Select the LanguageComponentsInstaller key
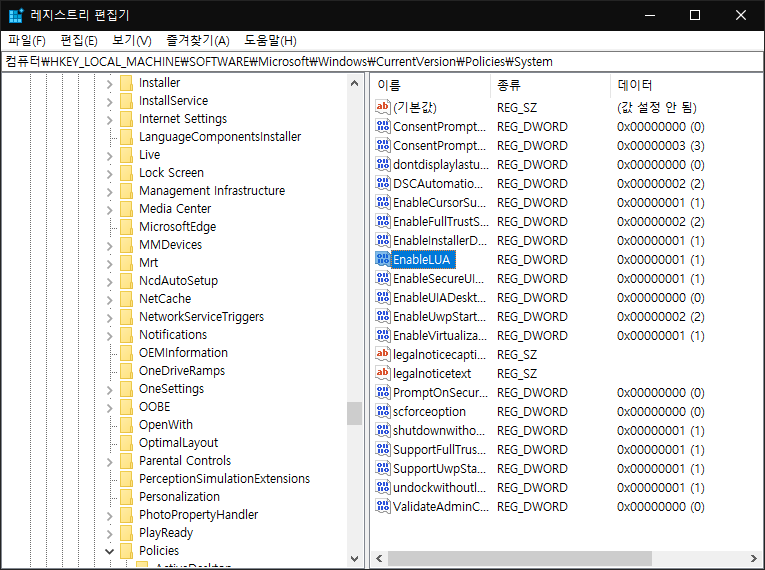This screenshot has height=570, width=765. coord(220,137)
